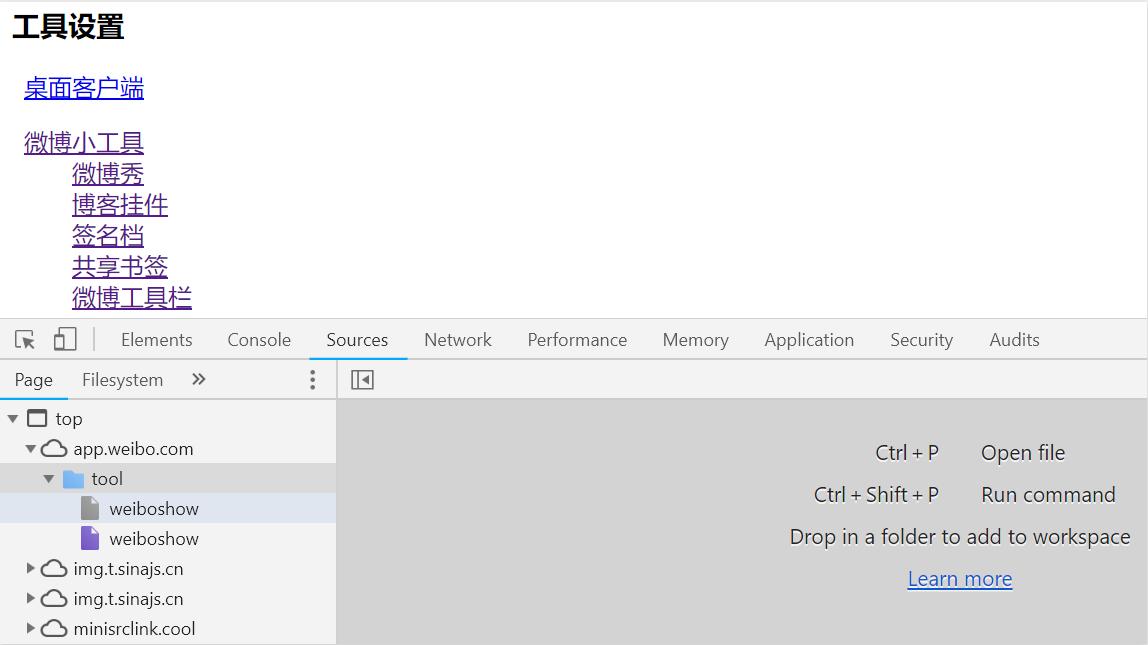Switch to the Audits tab
Screen dimensions: 1148x645
1015,340
